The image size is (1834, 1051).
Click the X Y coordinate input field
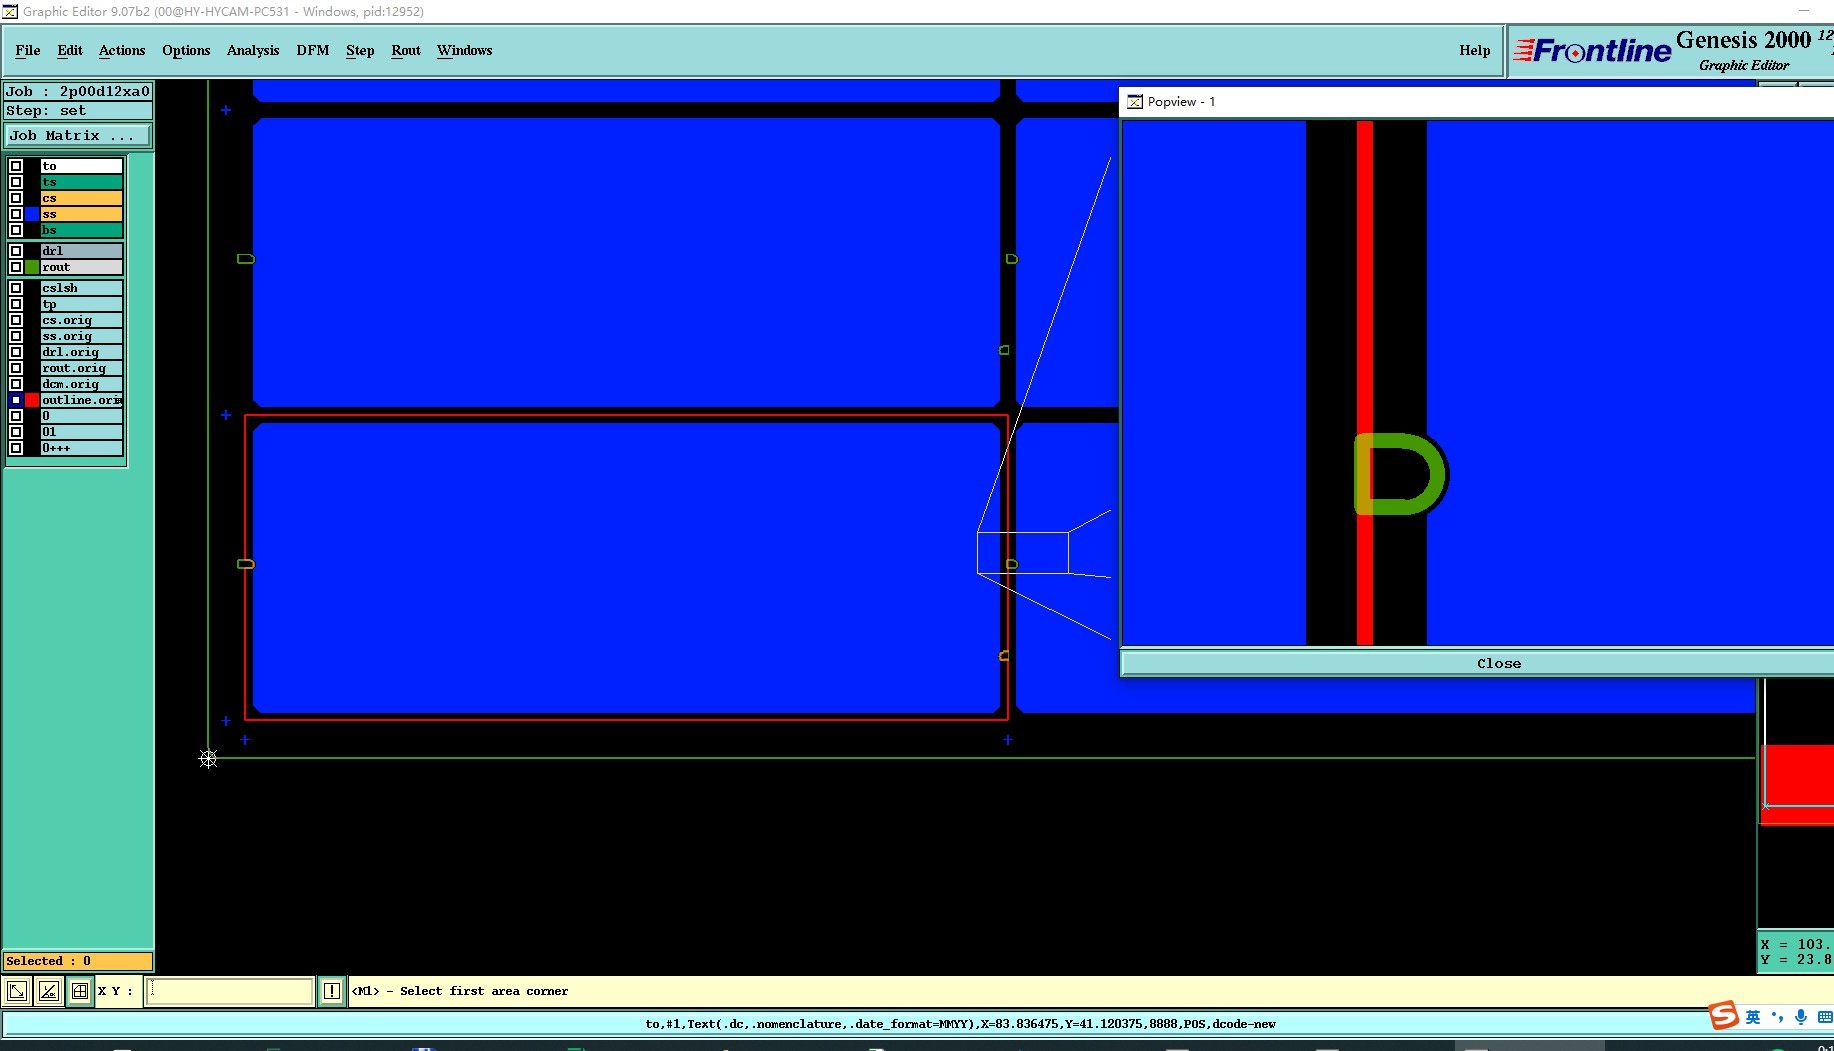230,991
